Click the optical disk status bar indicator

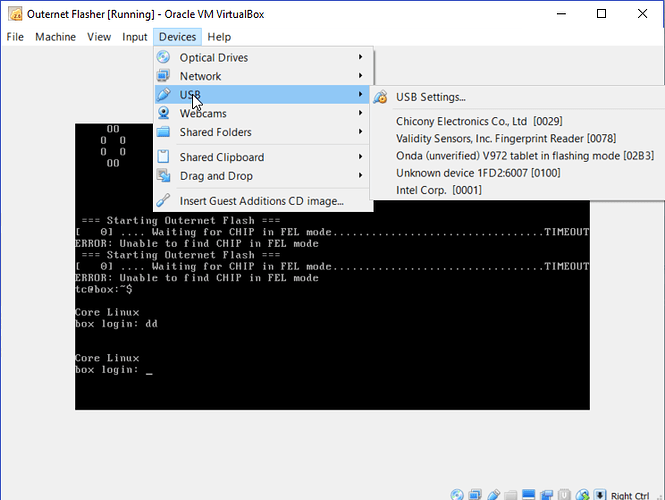[457, 494]
